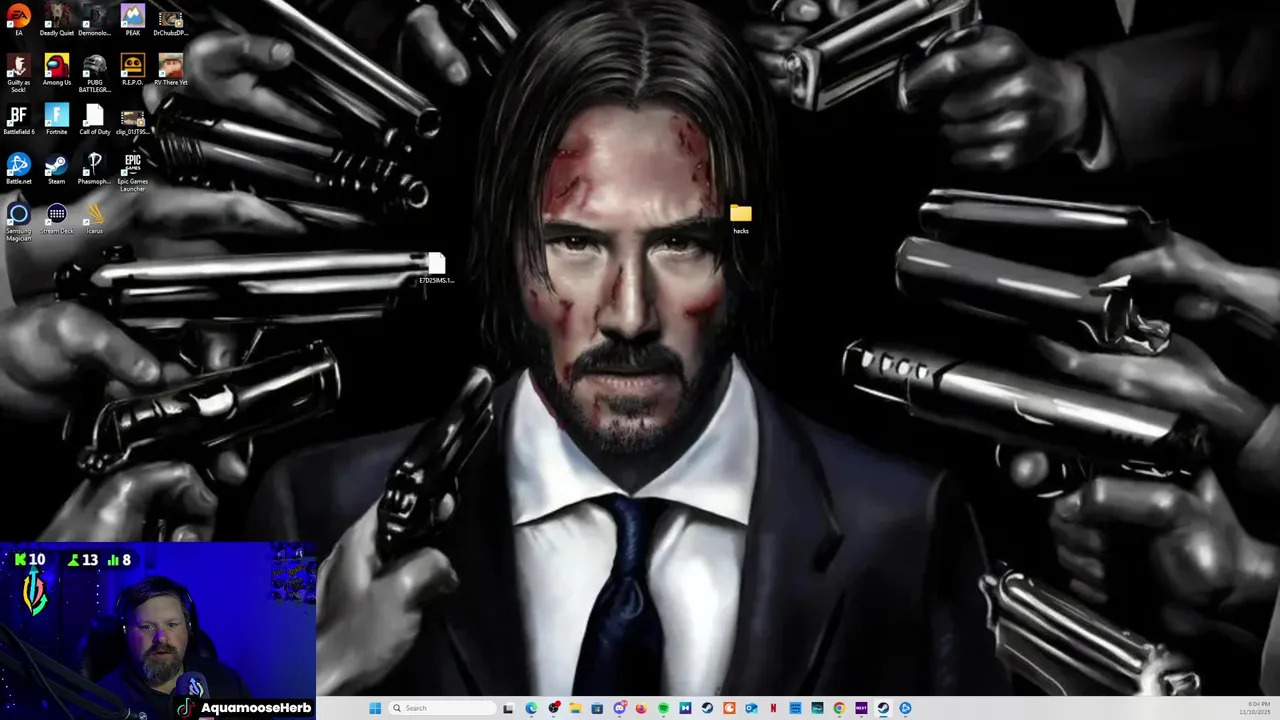Viewport: 1280px width, 720px height.
Task: Click the Phasmophobia desktop shortcut
Action: point(95,169)
